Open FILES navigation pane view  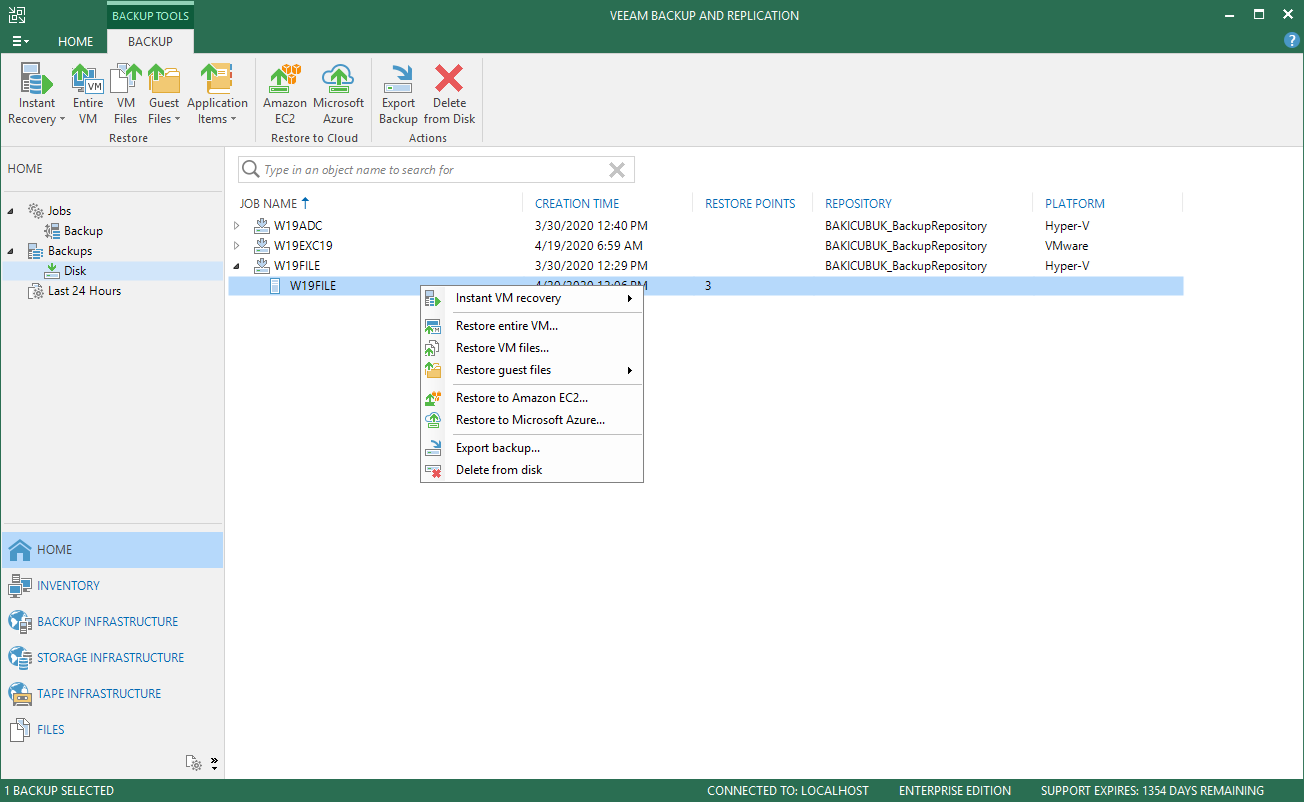(112, 730)
